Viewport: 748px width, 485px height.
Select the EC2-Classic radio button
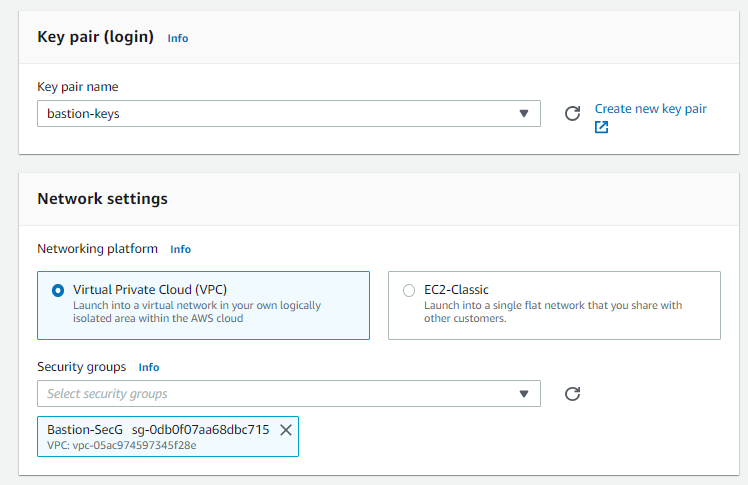click(x=409, y=290)
